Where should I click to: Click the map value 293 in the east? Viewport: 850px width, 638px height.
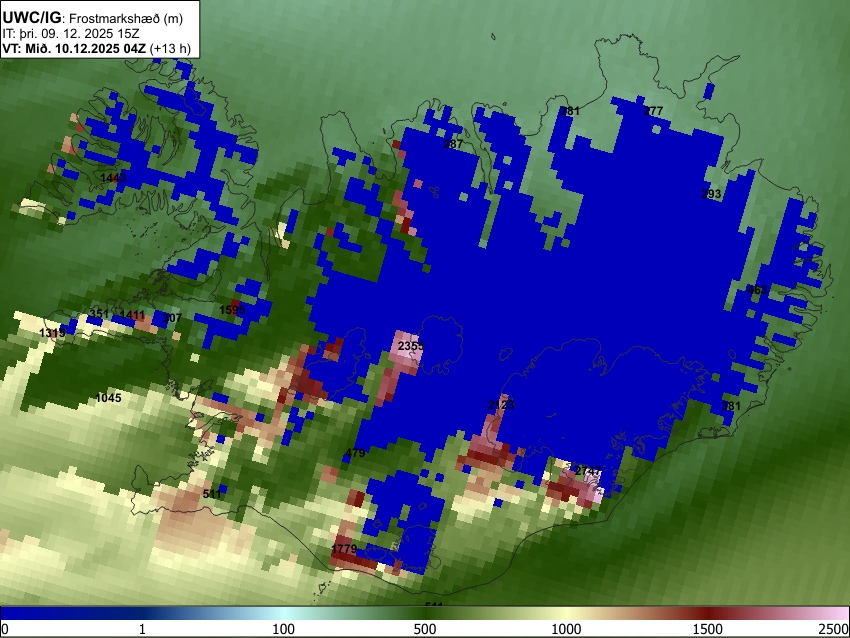click(x=711, y=194)
